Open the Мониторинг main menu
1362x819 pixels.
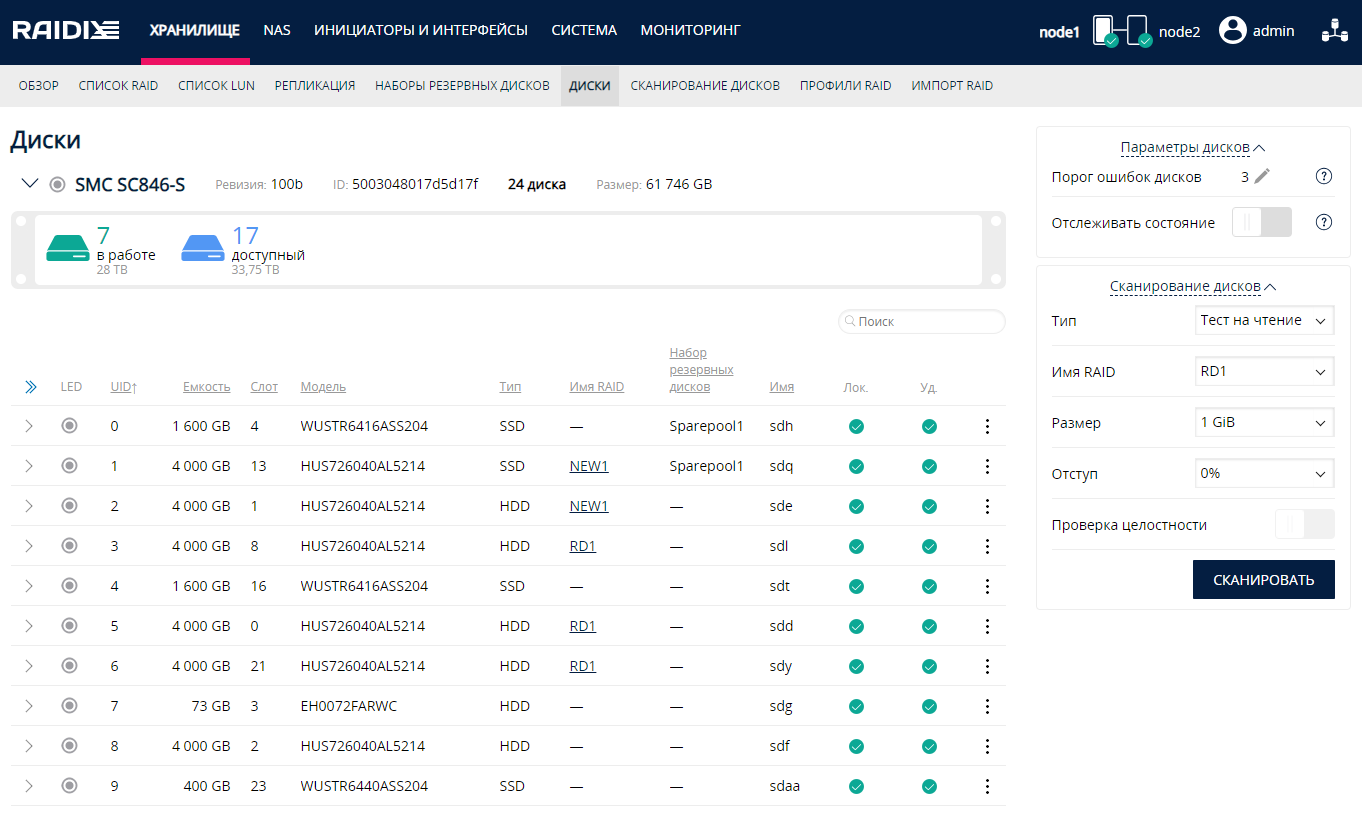(690, 31)
